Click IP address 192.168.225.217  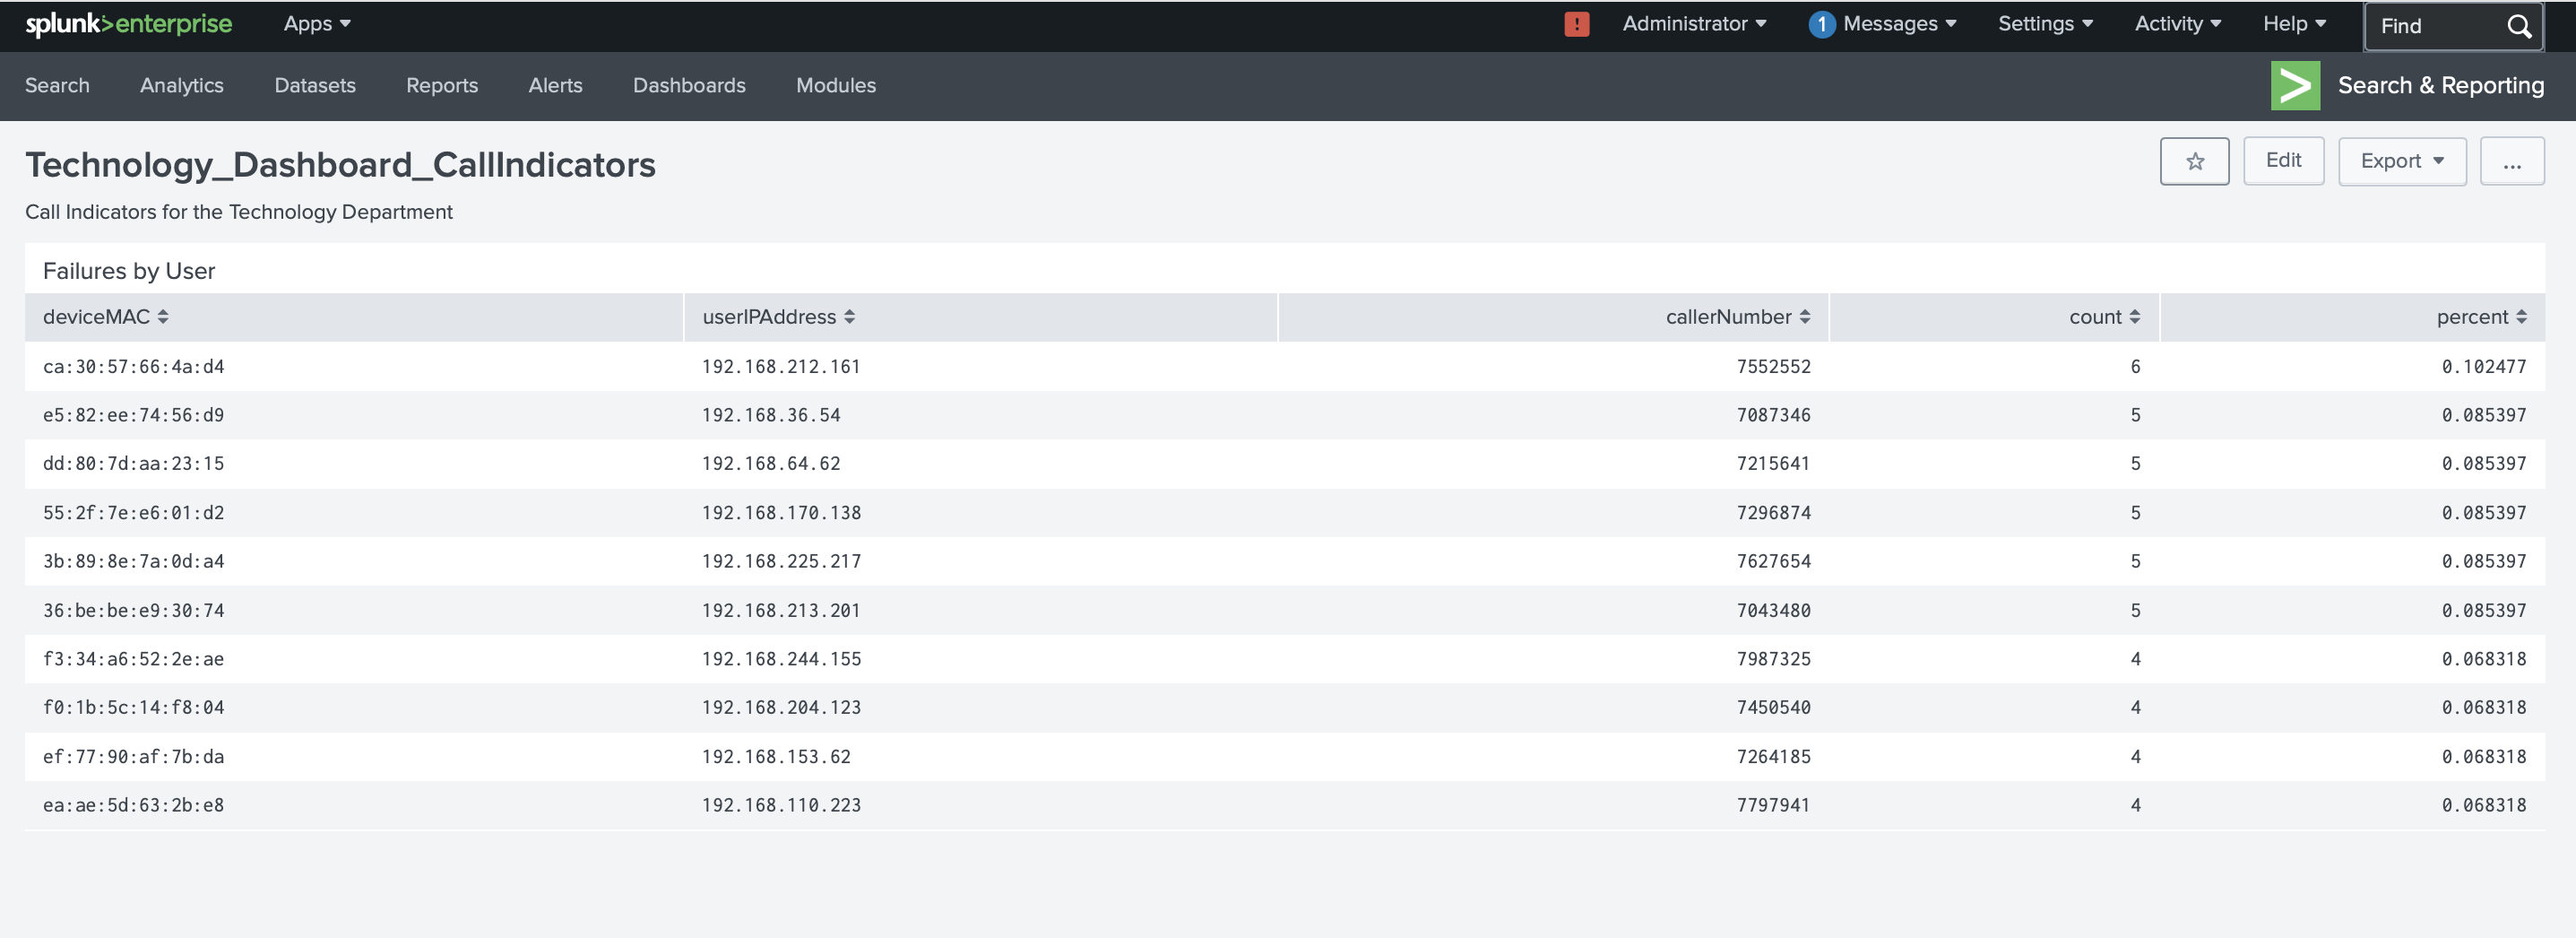tap(781, 562)
